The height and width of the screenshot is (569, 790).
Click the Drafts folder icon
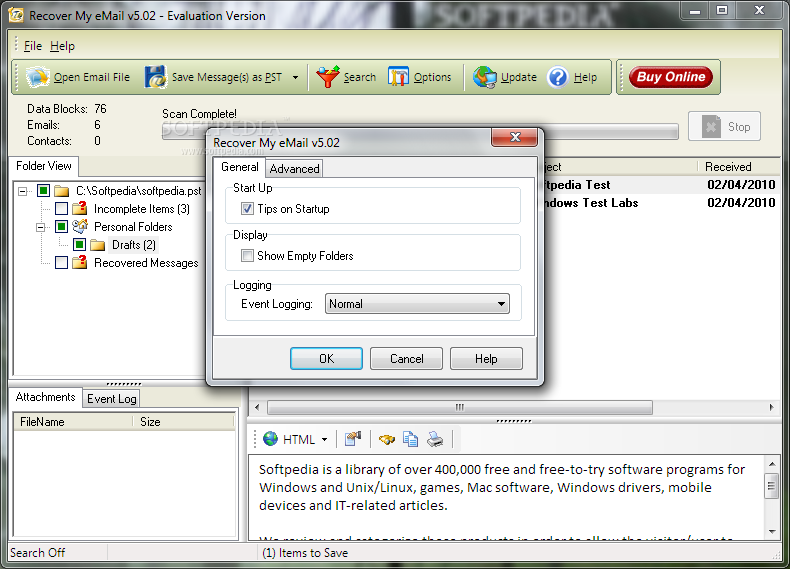pos(98,245)
